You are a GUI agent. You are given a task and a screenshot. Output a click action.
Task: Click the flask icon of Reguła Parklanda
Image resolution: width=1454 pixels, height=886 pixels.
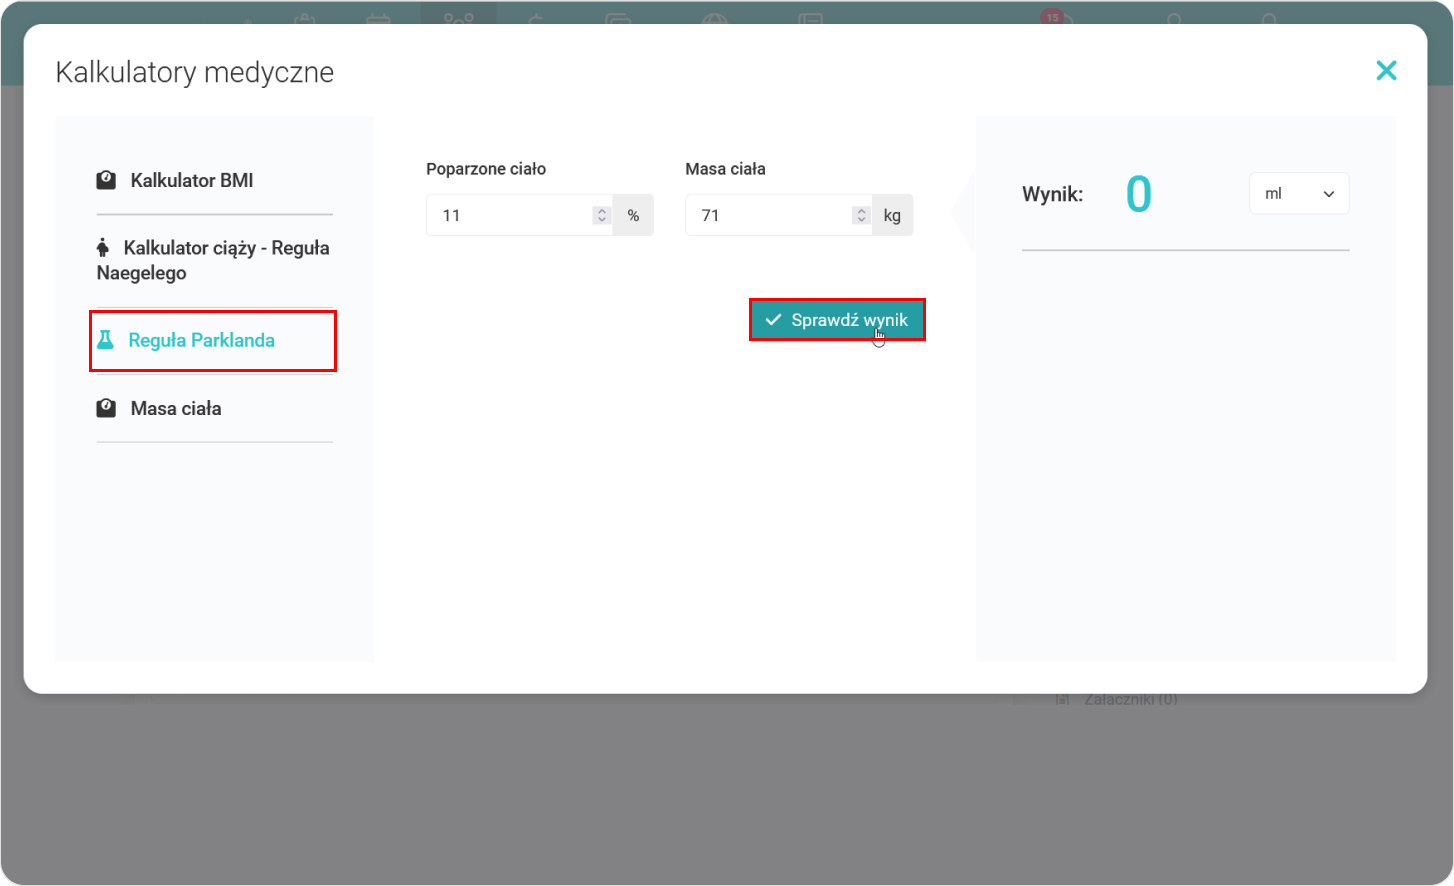(x=105, y=340)
